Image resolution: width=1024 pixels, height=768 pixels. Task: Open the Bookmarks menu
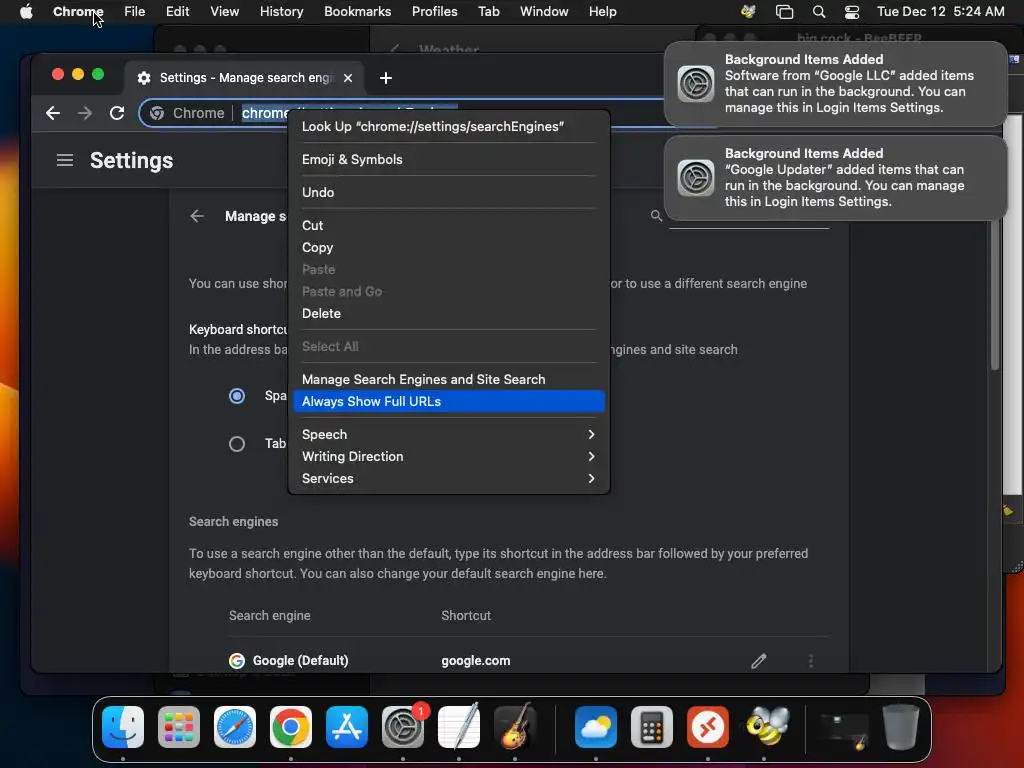click(357, 11)
